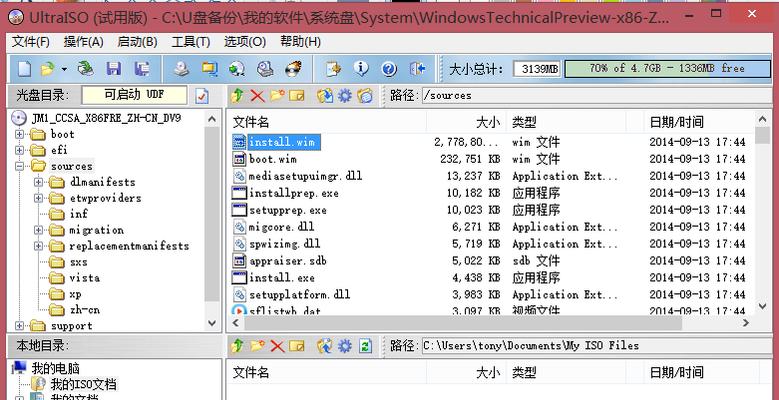Click red X Delete icon in local toolbar

point(277,346)
